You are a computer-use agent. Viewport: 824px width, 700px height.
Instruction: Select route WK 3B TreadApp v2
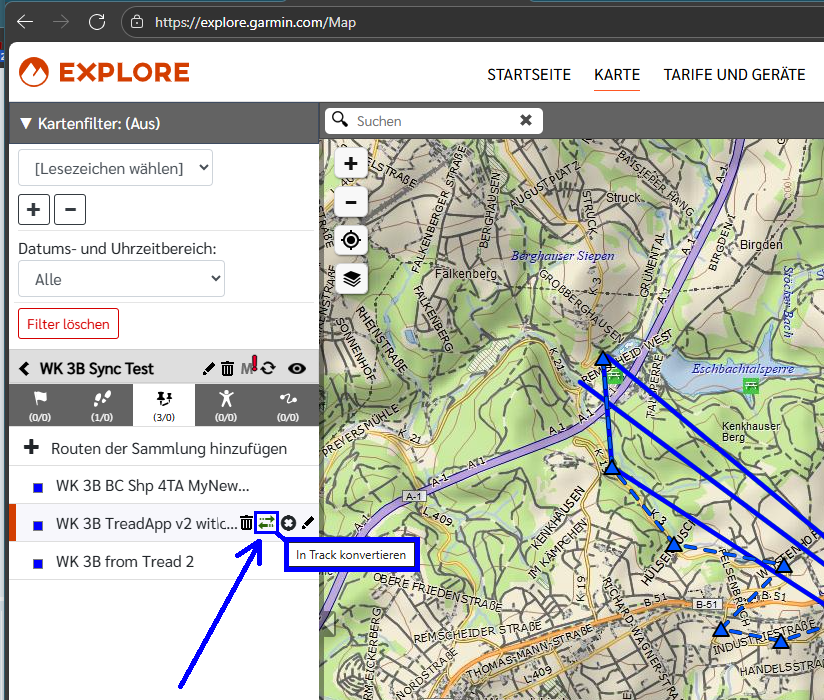pyautogui.click(x=147, y=523)
